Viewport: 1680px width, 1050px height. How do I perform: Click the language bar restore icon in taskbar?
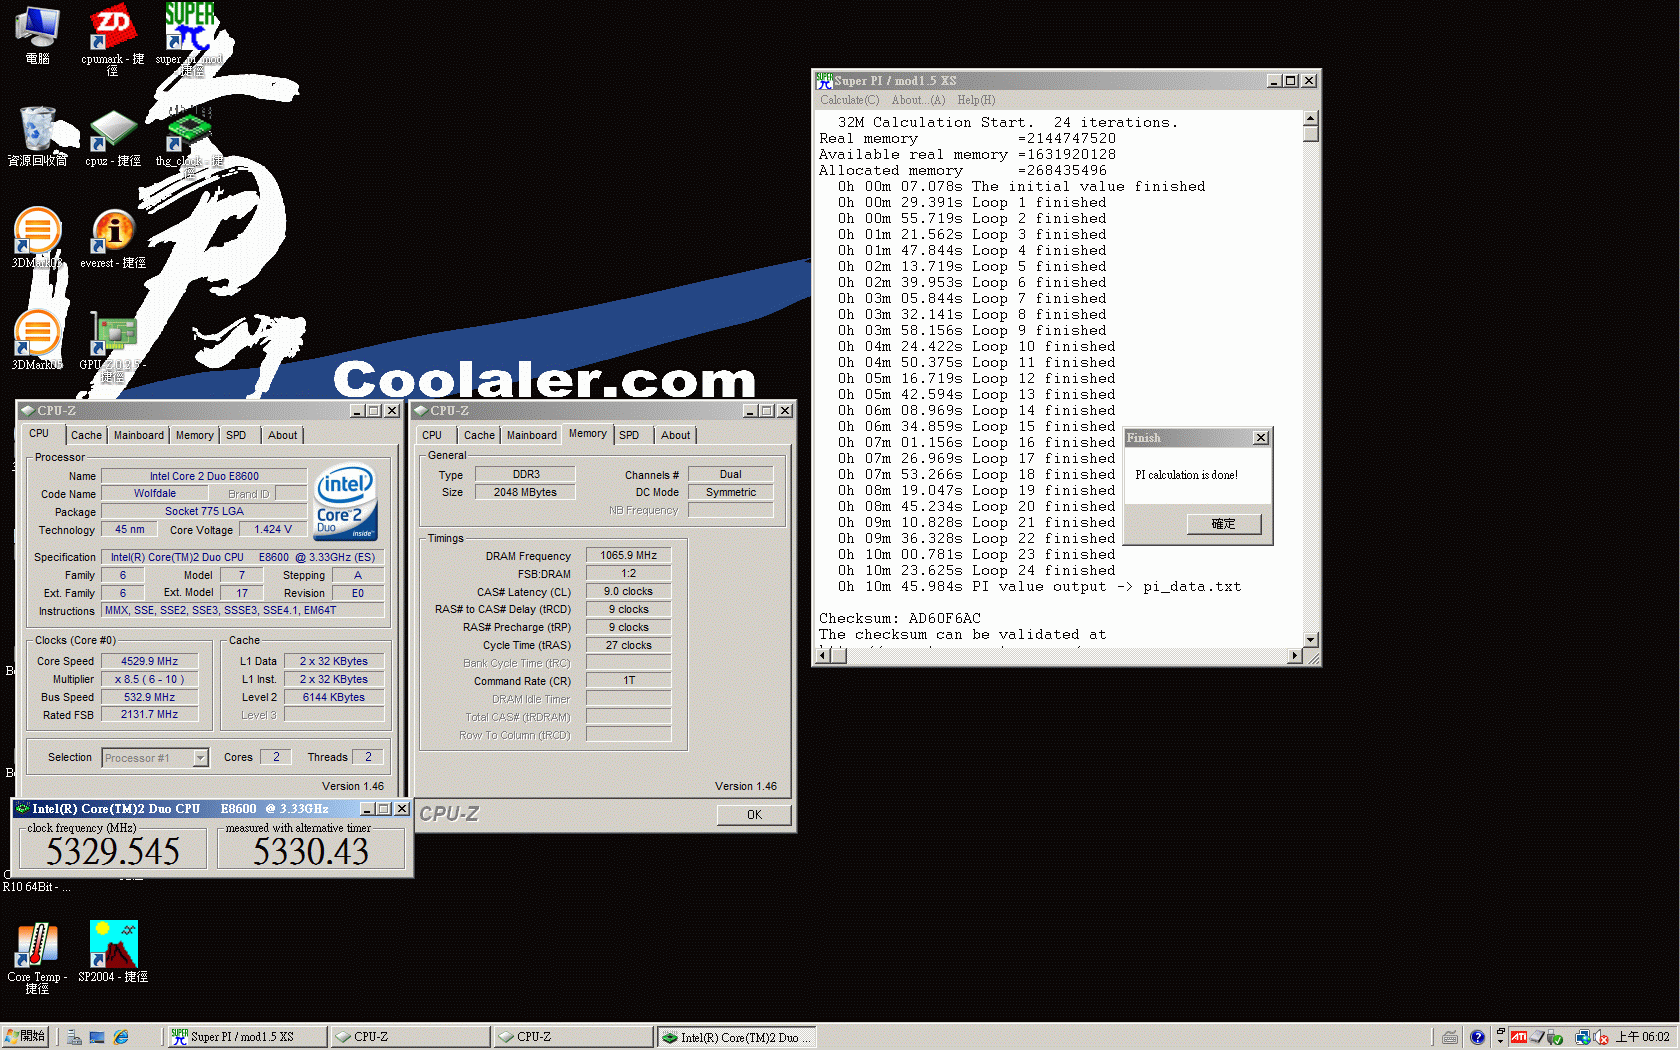tap(1500, 1031)
